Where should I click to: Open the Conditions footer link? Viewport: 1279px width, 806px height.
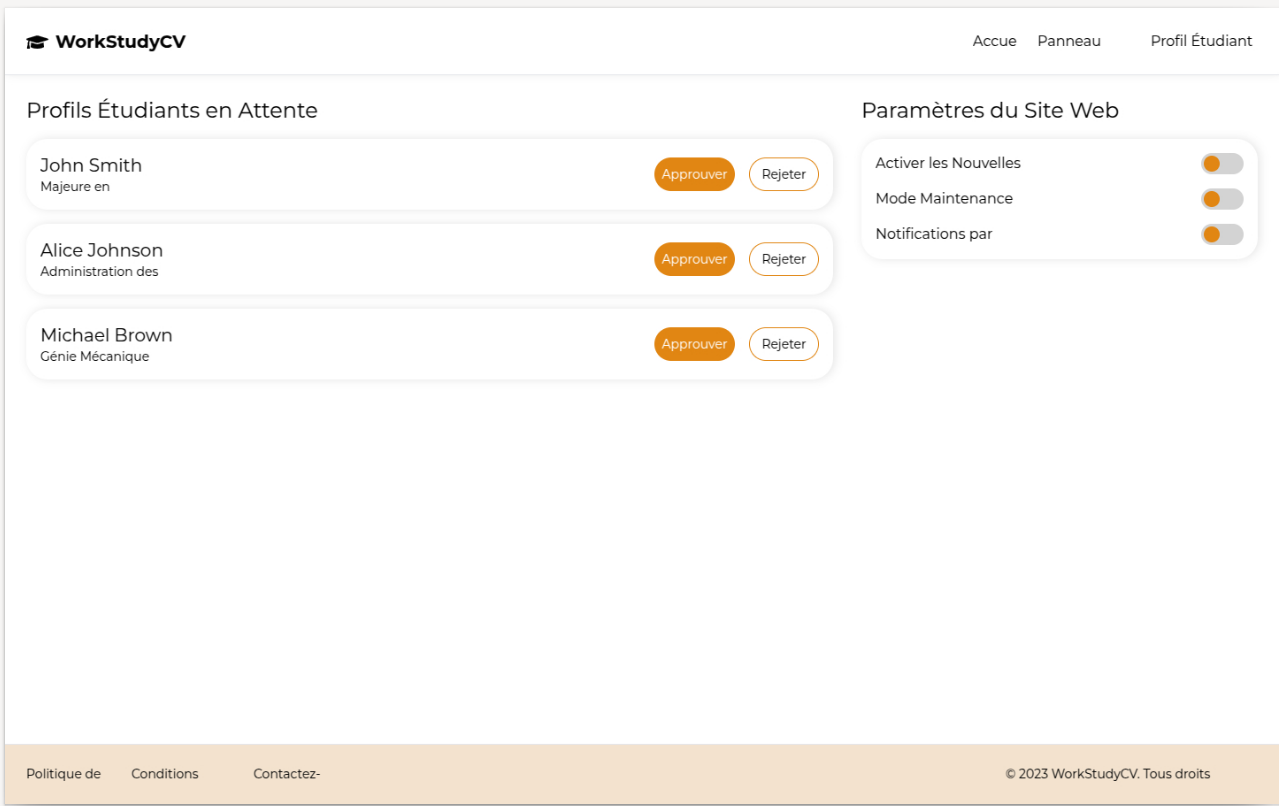165,774
